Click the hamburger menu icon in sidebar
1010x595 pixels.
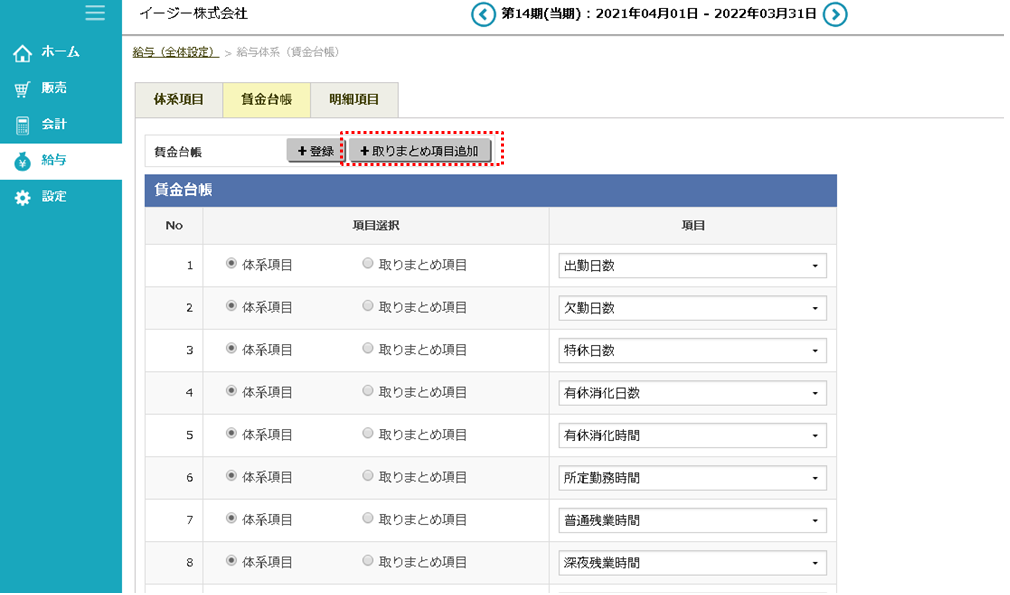95,13
